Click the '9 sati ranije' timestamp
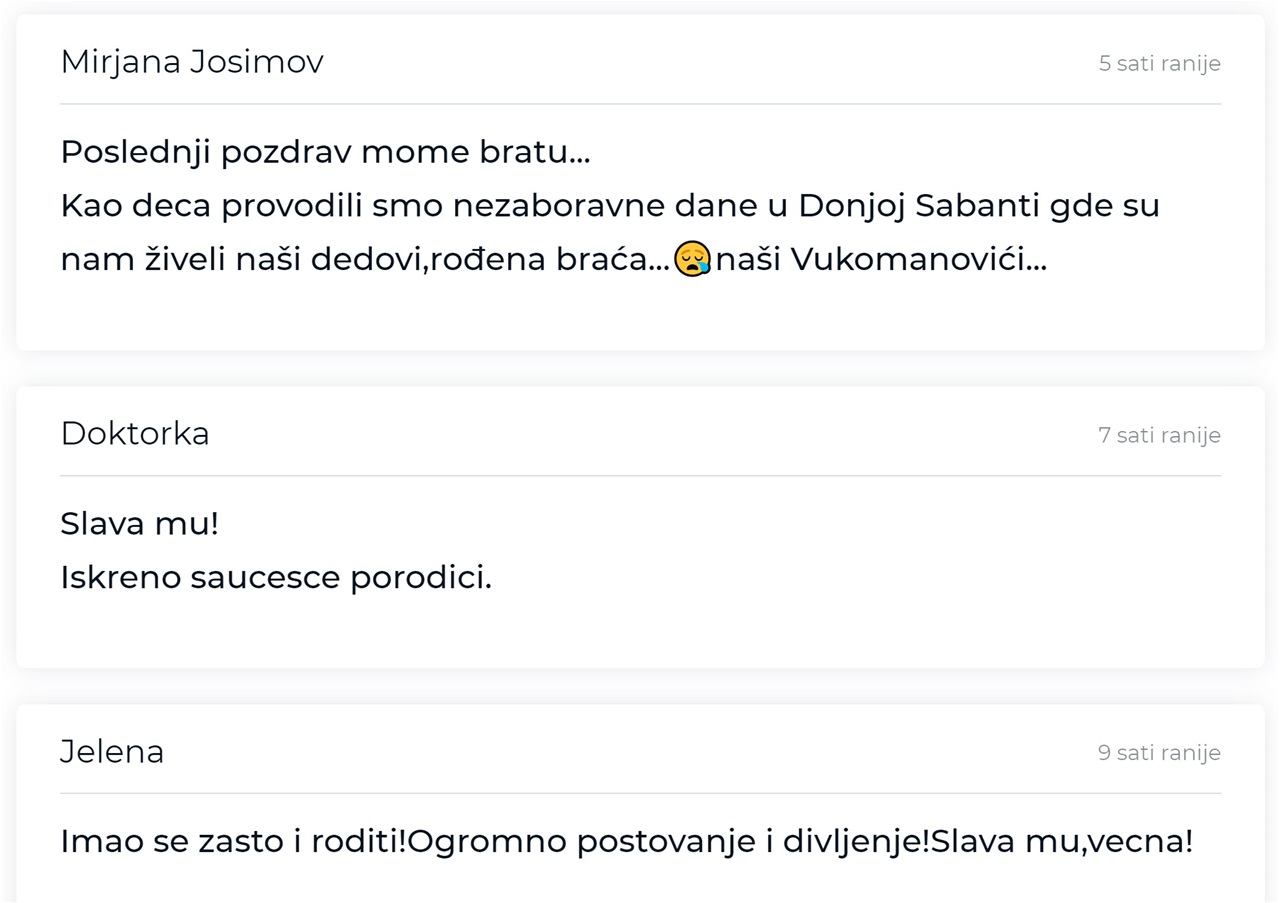 pos(1159,752)
